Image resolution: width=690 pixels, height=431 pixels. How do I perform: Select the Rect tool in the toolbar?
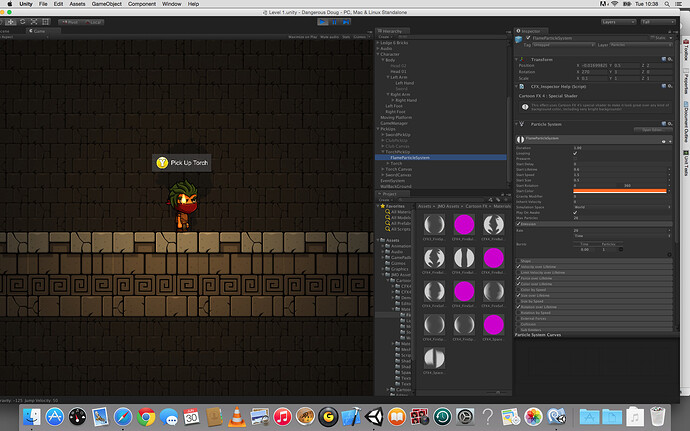coord(45,22)
